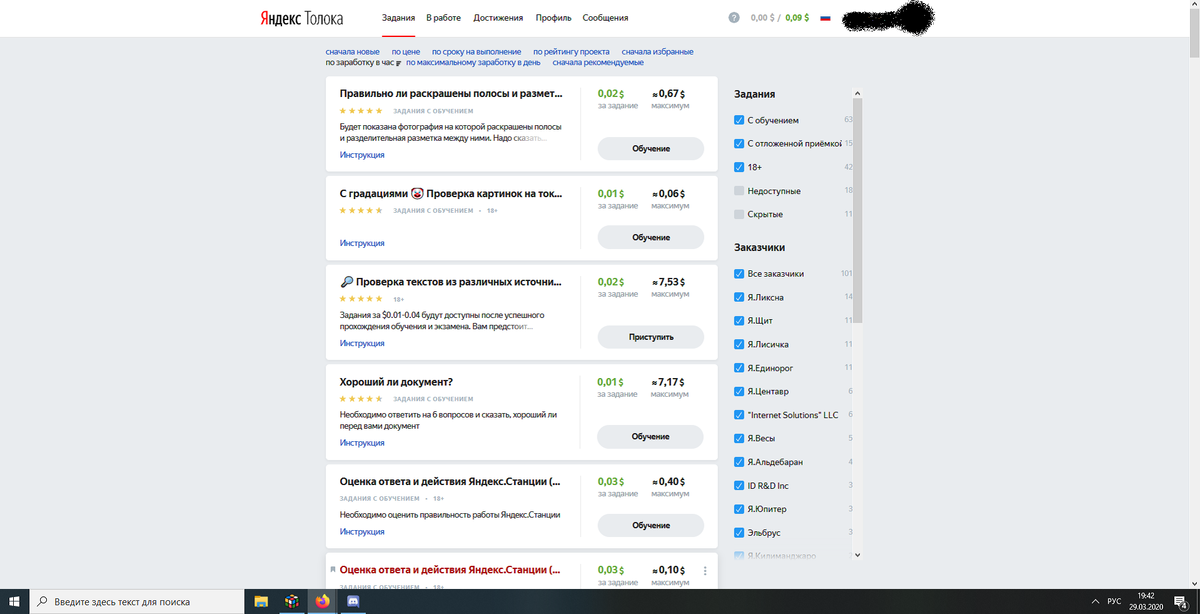Screen dimensions: 1200x614
Task: Sort 'по максимальному заработку в день'
Action: 473,62
